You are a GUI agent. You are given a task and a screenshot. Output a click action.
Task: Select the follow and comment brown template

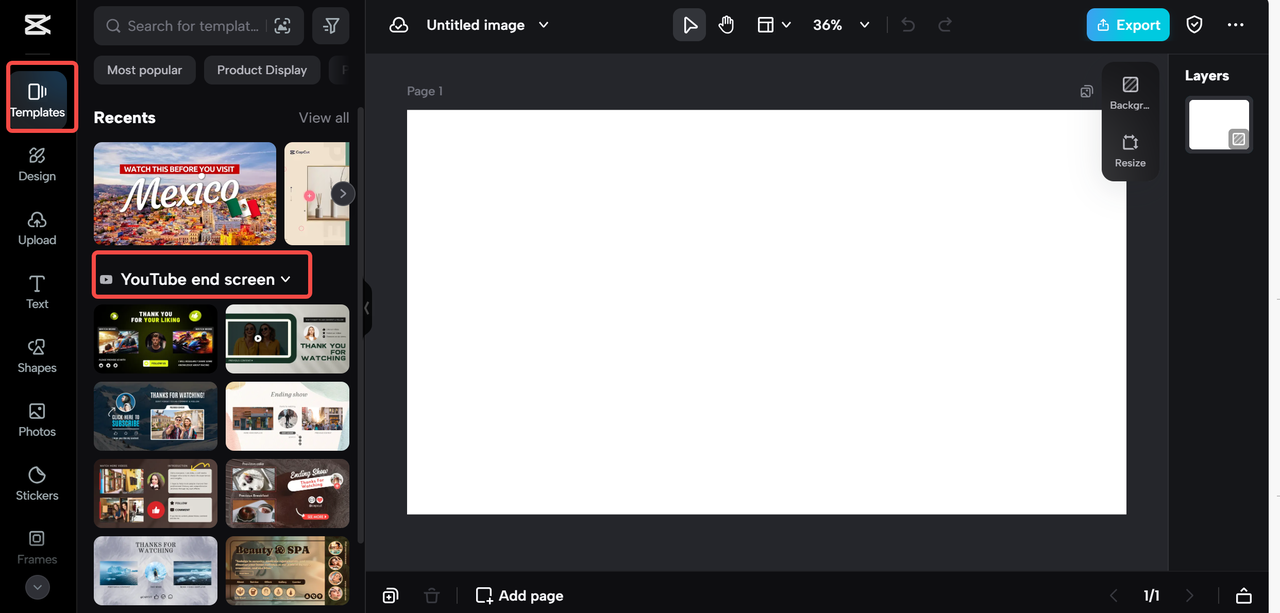155,494
